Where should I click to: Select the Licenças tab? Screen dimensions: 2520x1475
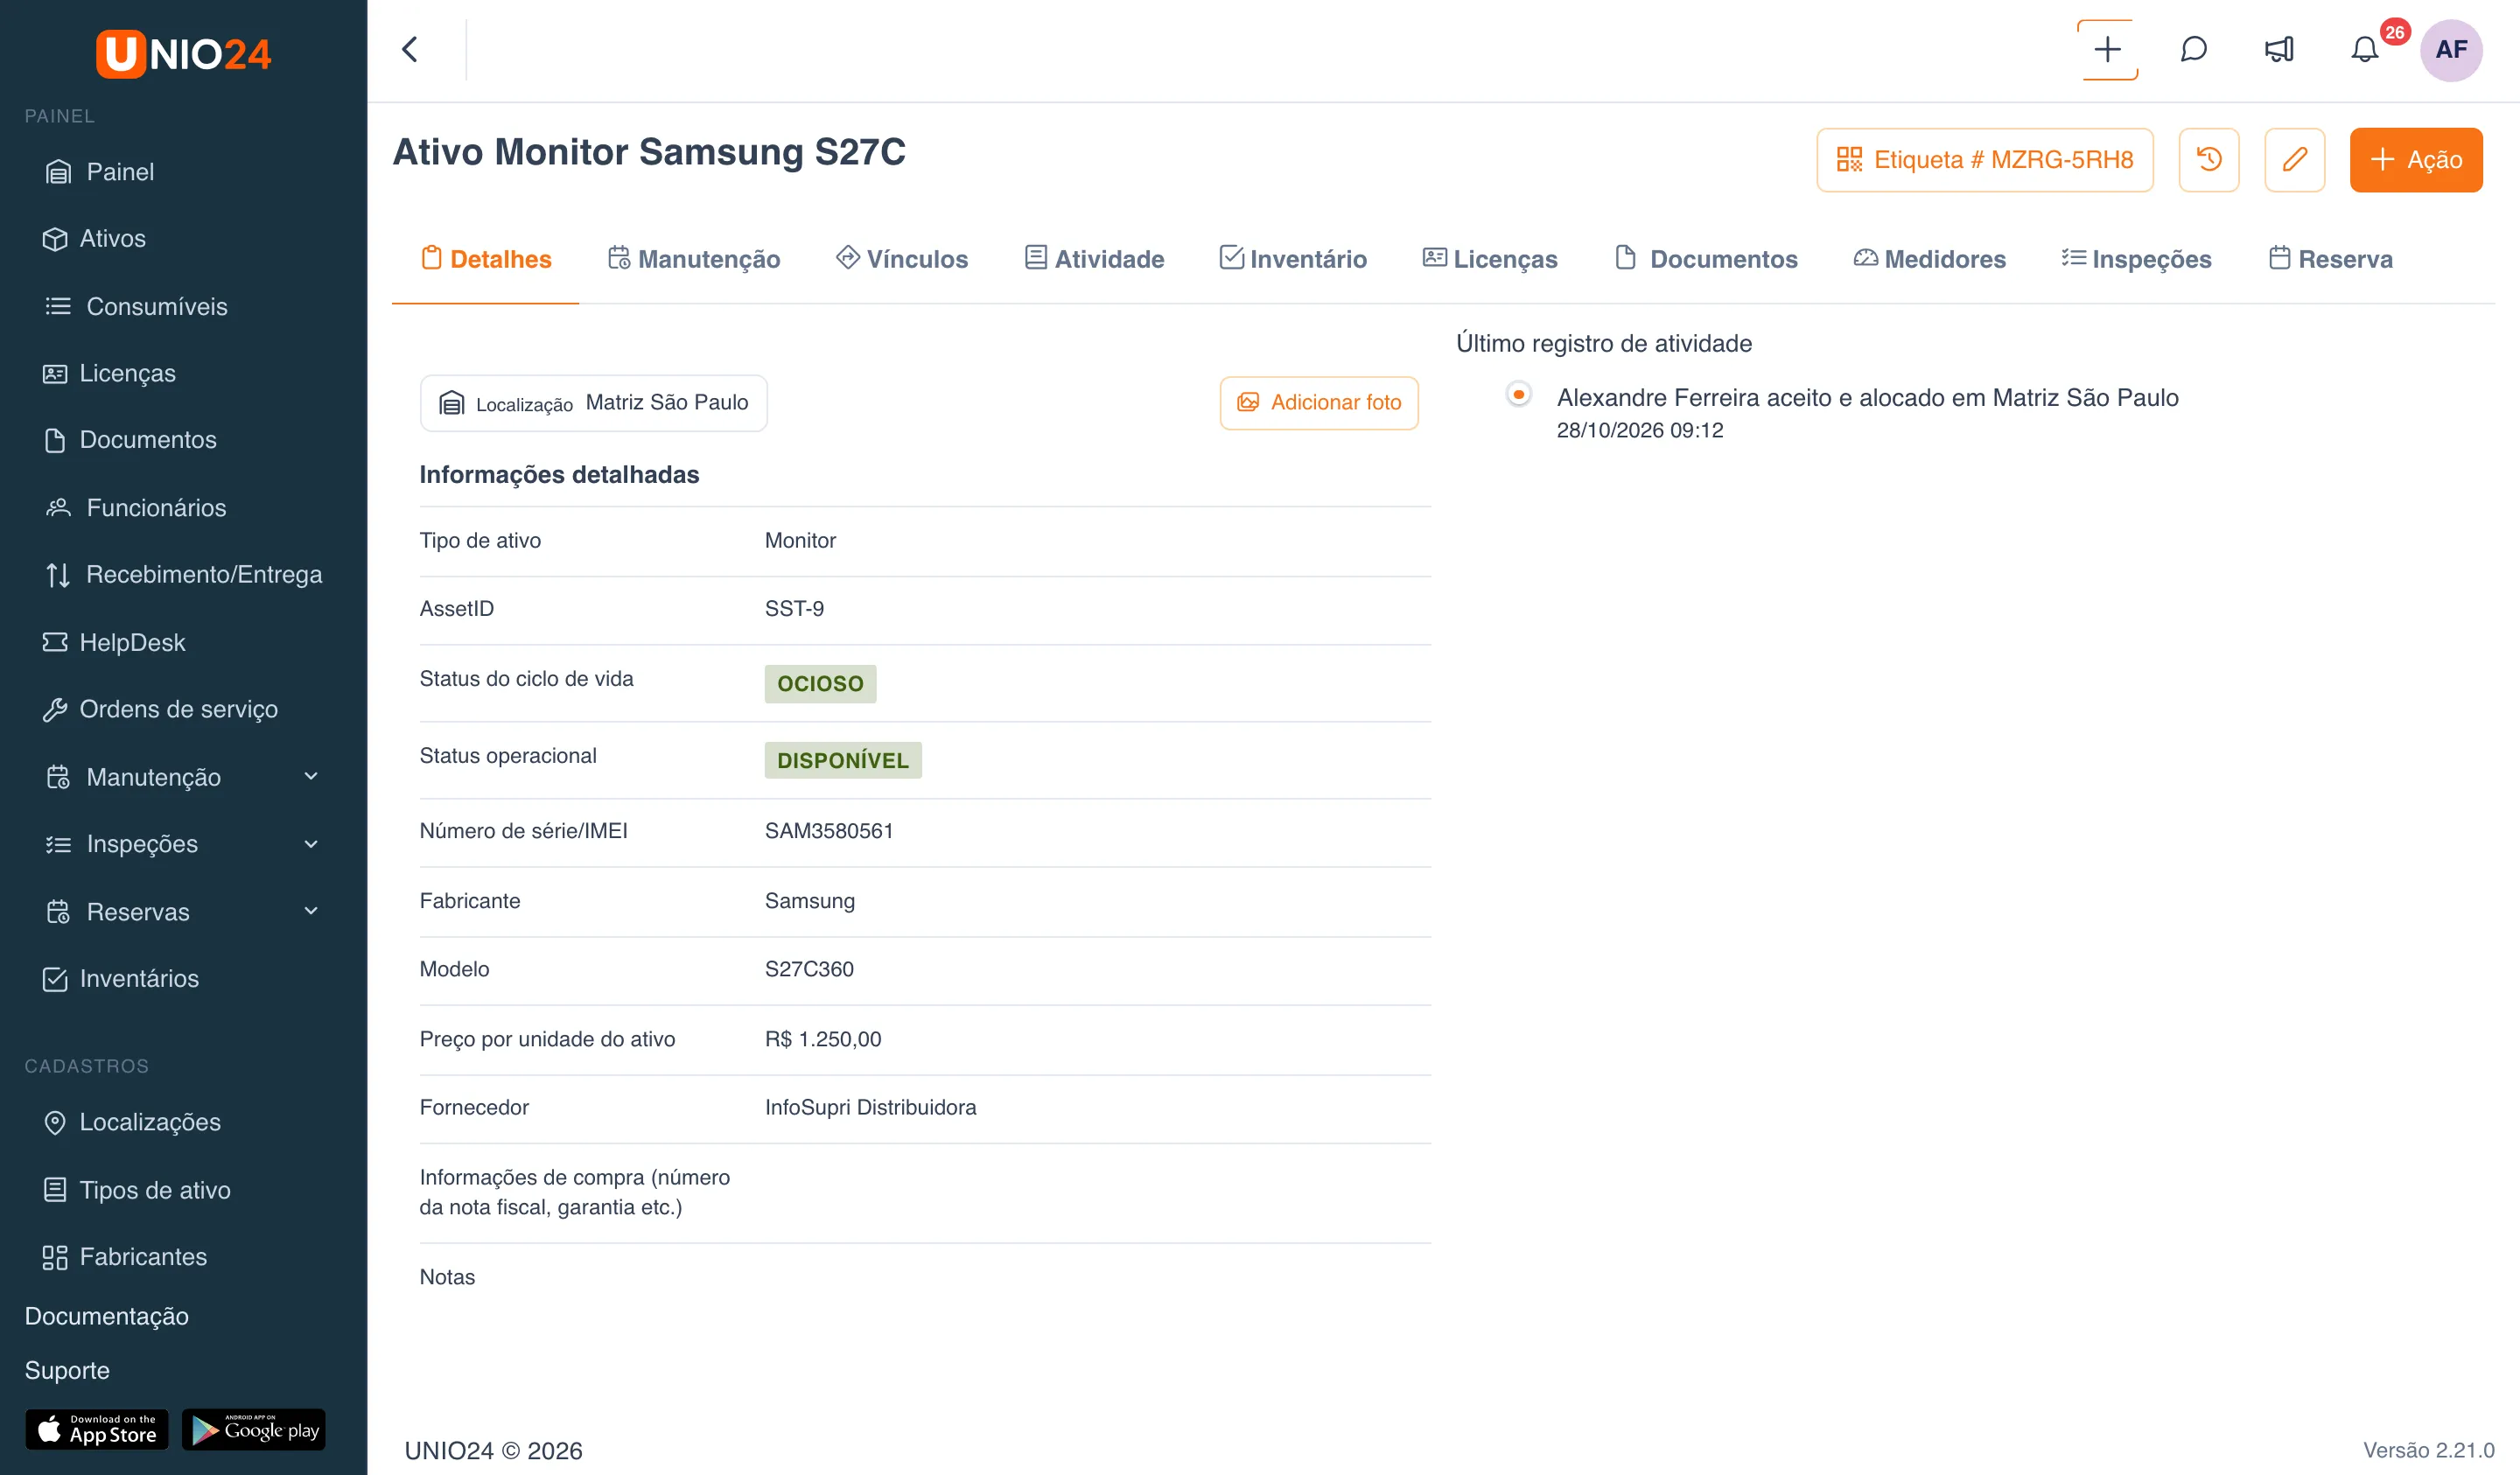1490,259
